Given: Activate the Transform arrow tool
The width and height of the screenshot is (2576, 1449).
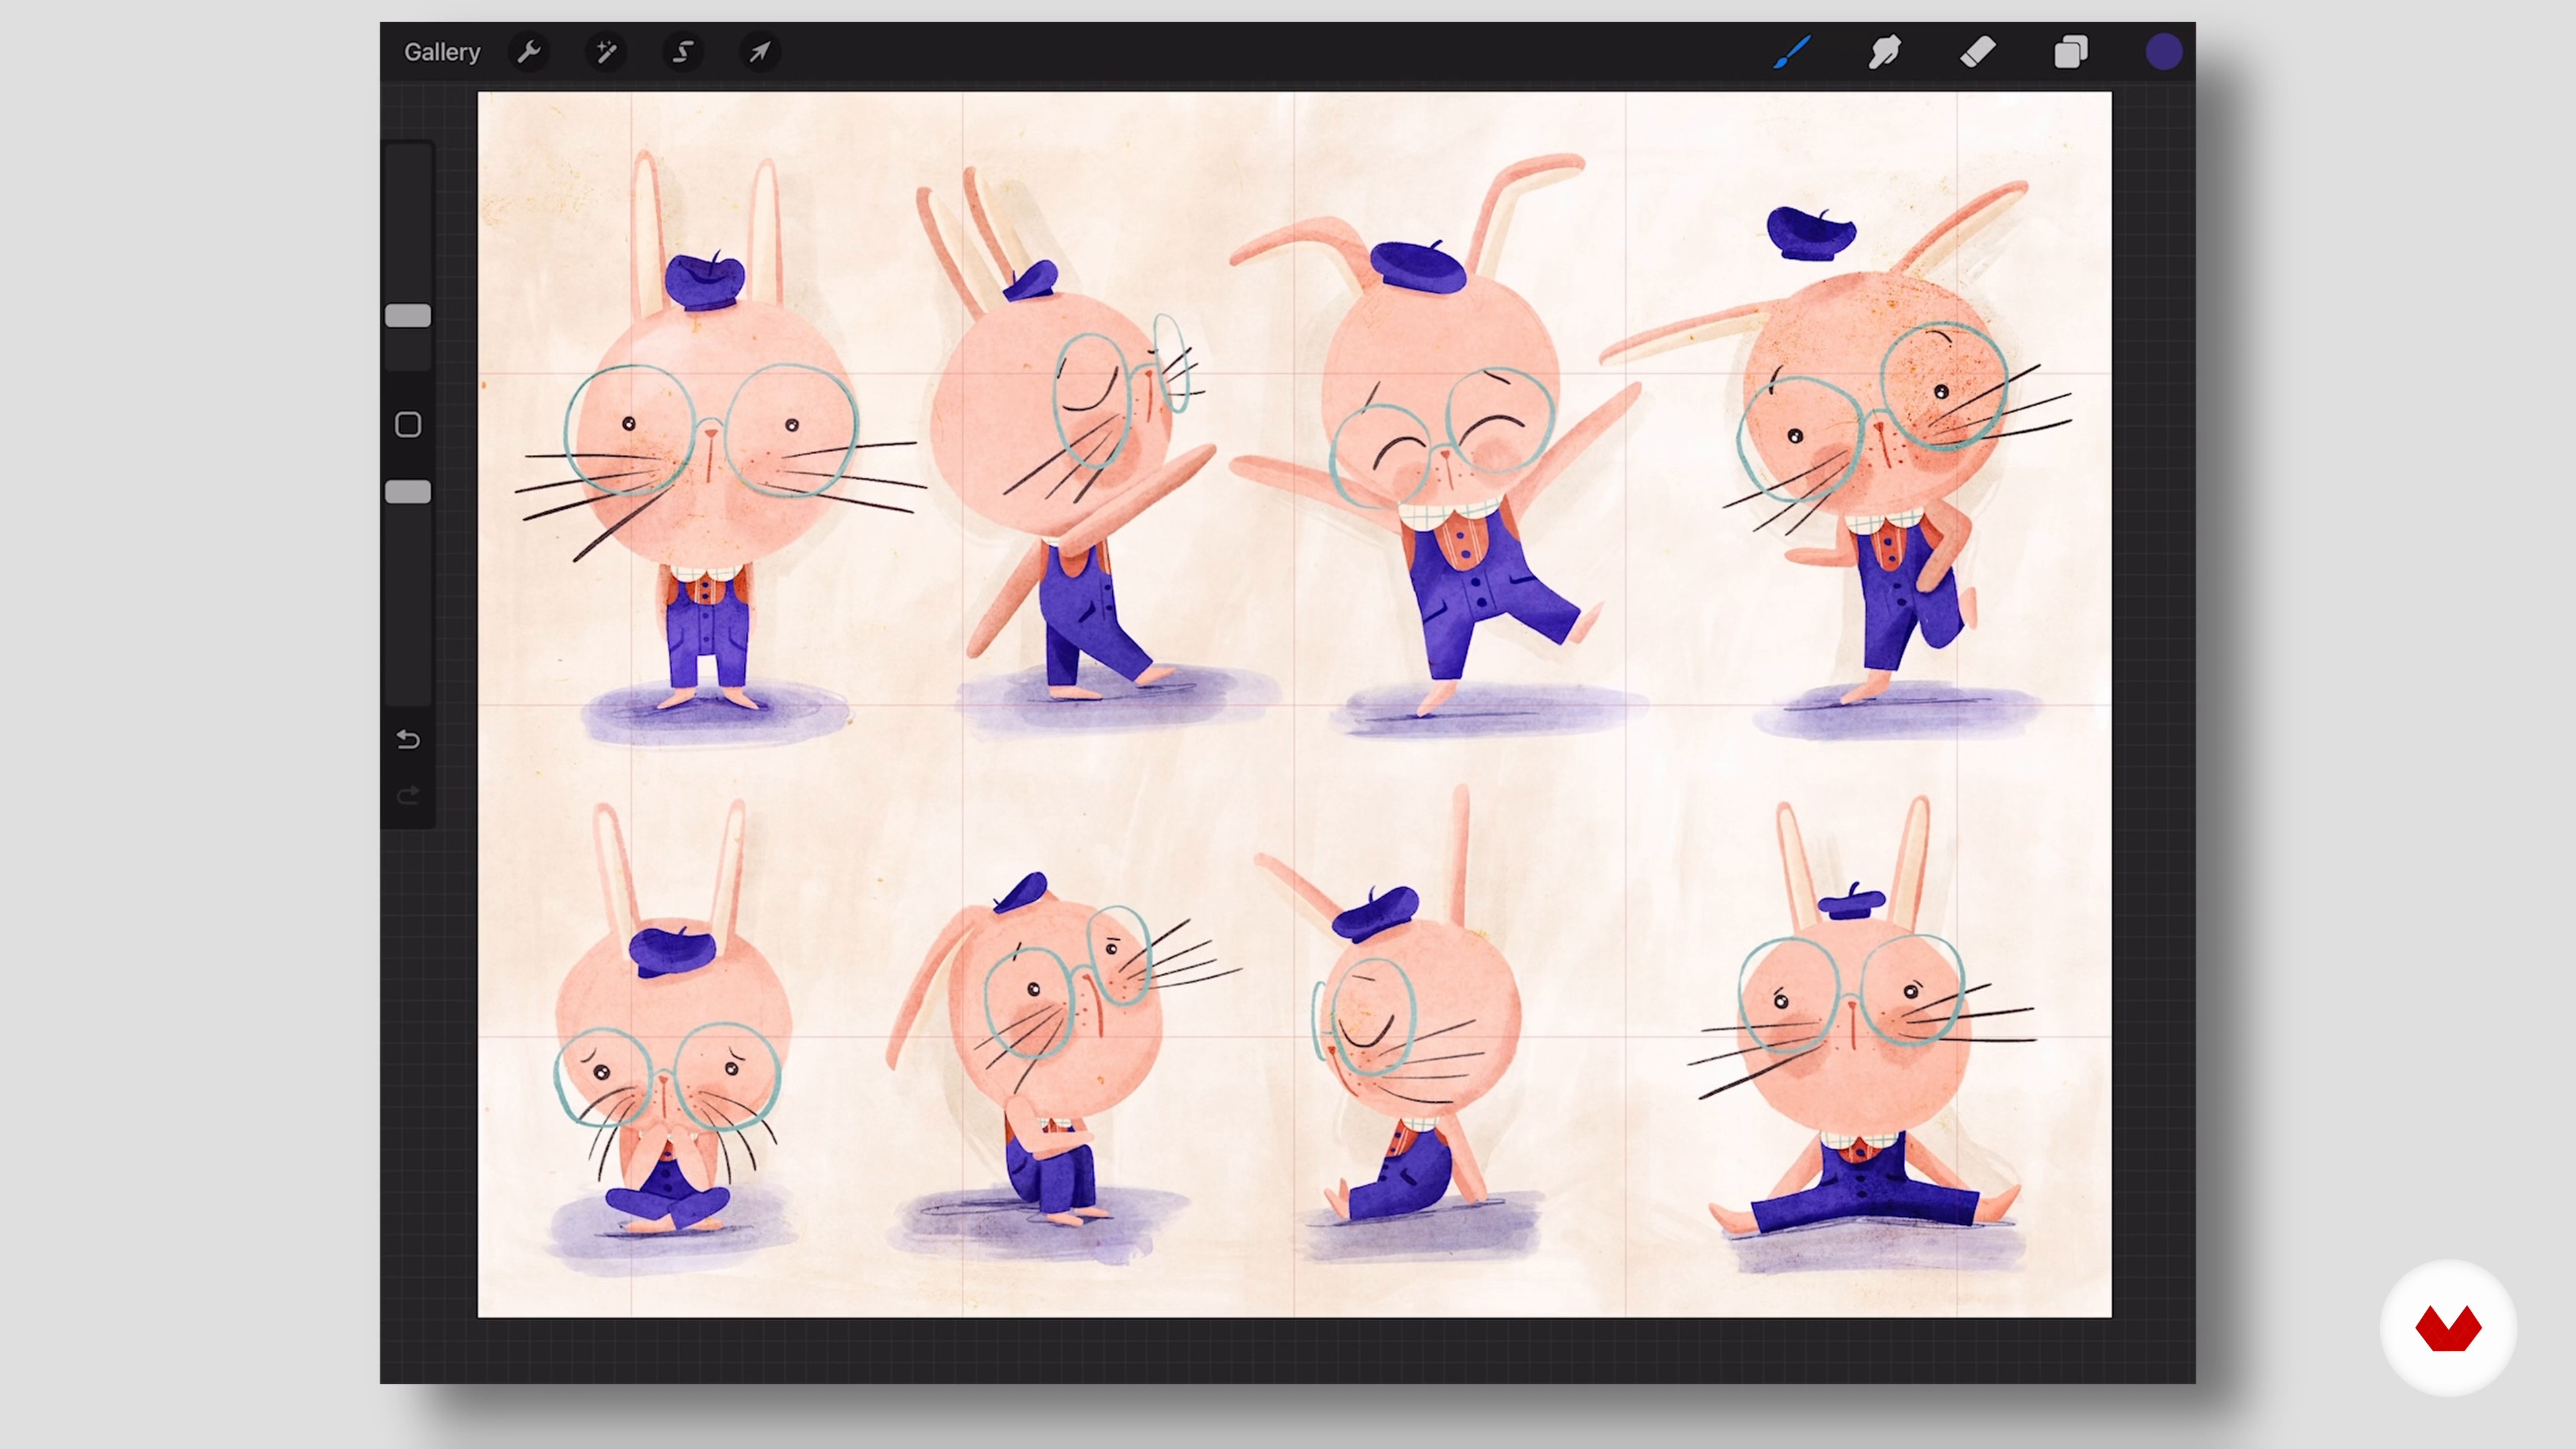Looking at the screenshot, I should tap(760, 52).
